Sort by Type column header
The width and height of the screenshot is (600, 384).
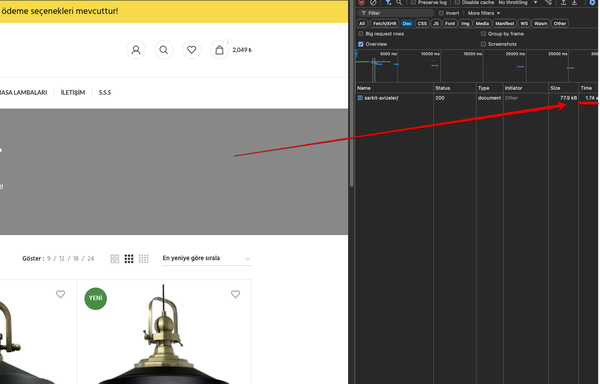(490, 88)
